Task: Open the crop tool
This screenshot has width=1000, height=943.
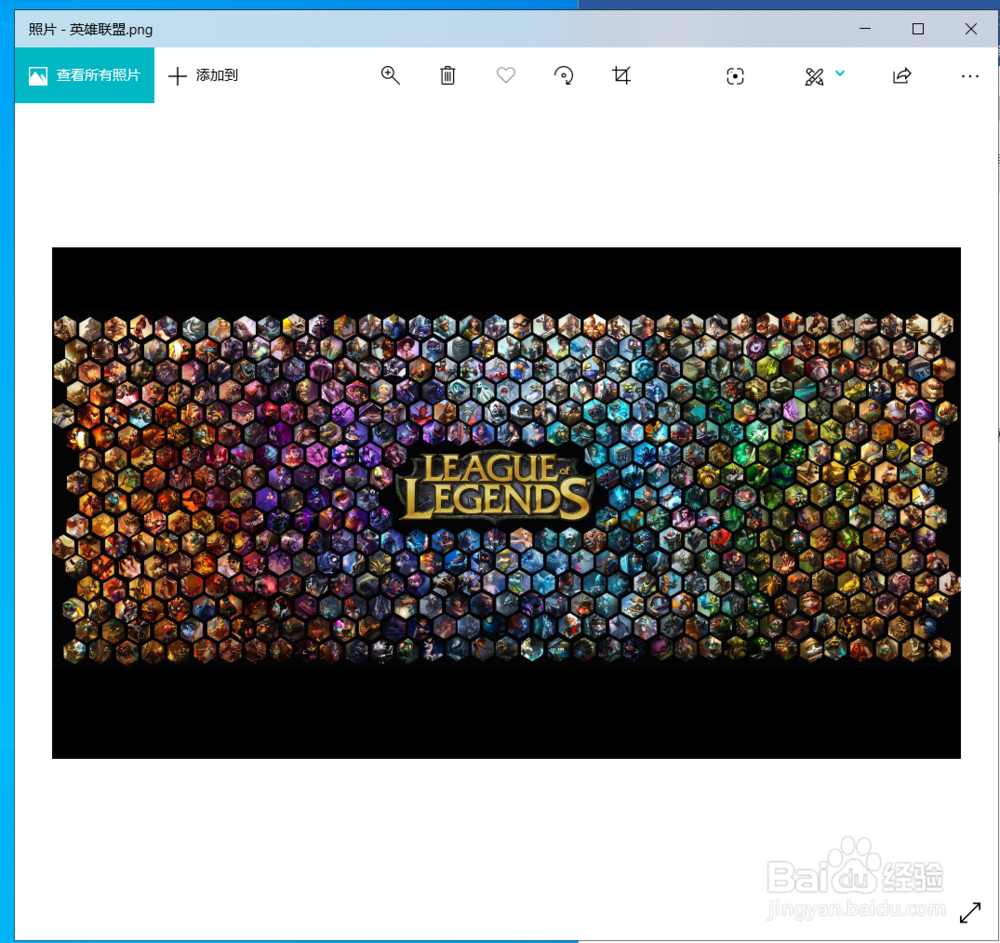Action: click(x=621, y=75)
